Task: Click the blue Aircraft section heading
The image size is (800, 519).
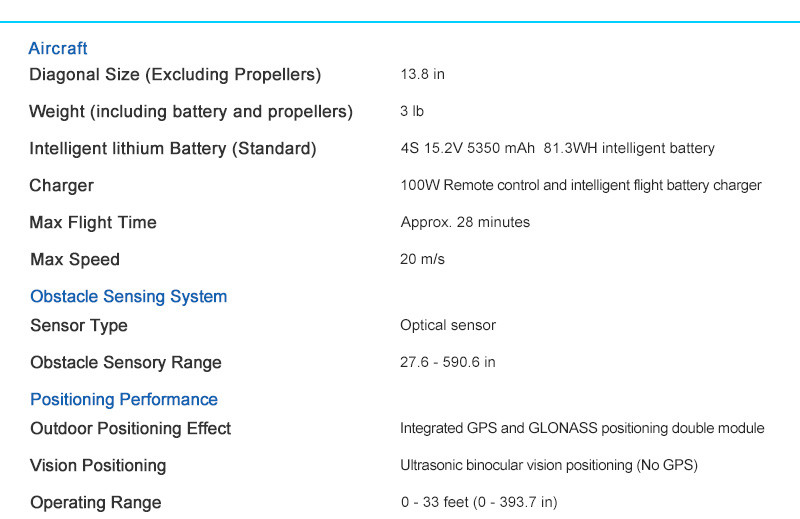Action: coord(58,48)
